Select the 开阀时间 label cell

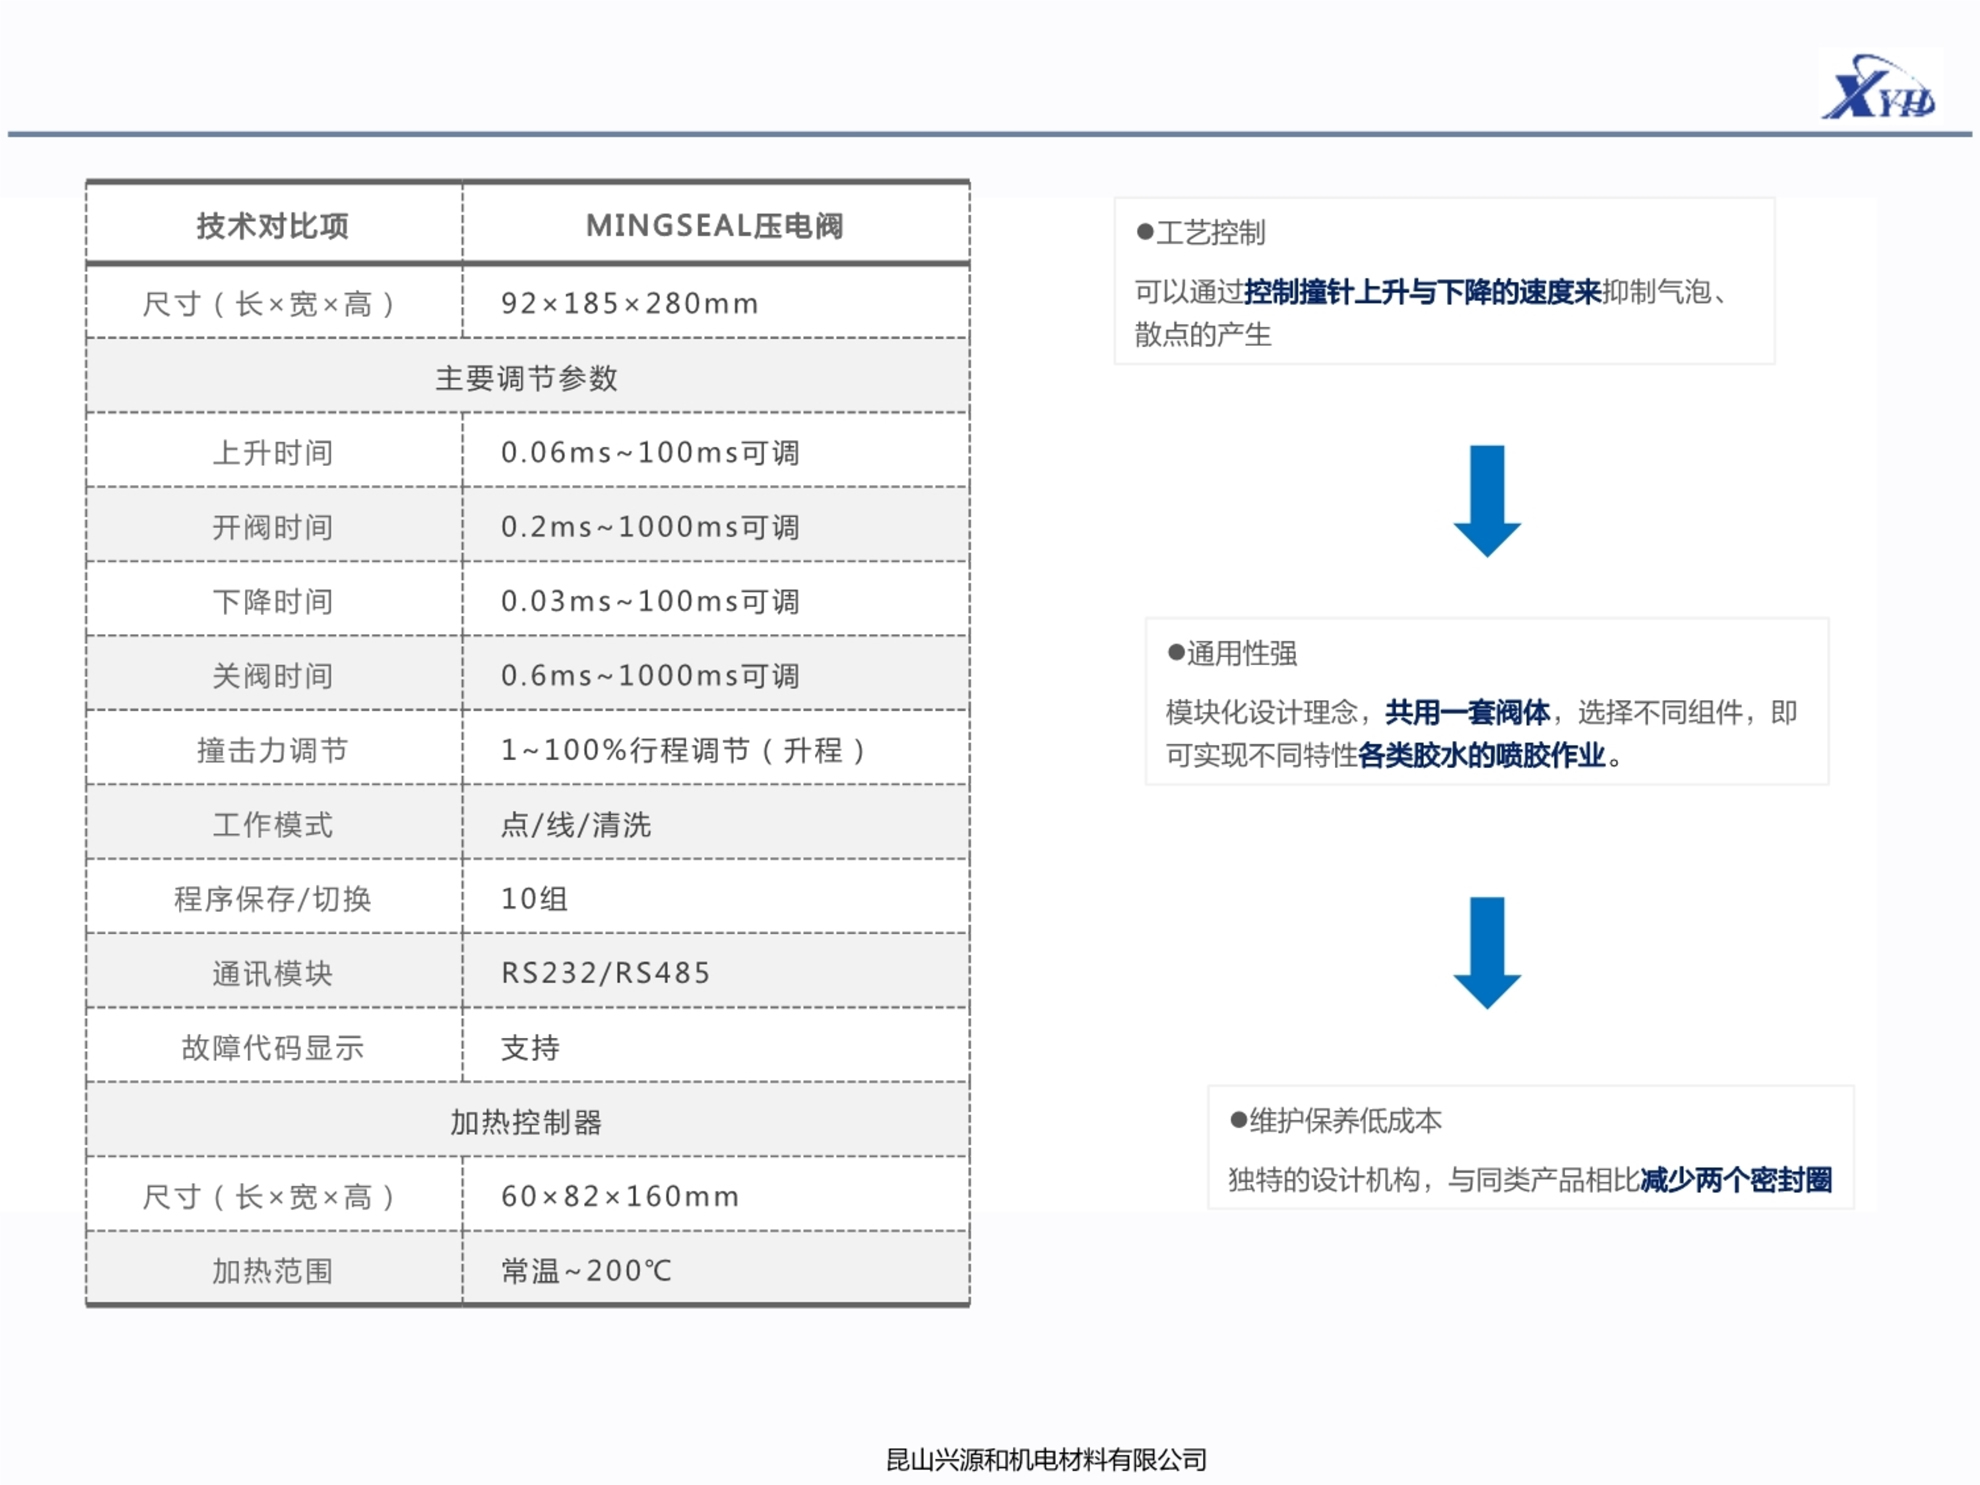click(x=272, y=527)
